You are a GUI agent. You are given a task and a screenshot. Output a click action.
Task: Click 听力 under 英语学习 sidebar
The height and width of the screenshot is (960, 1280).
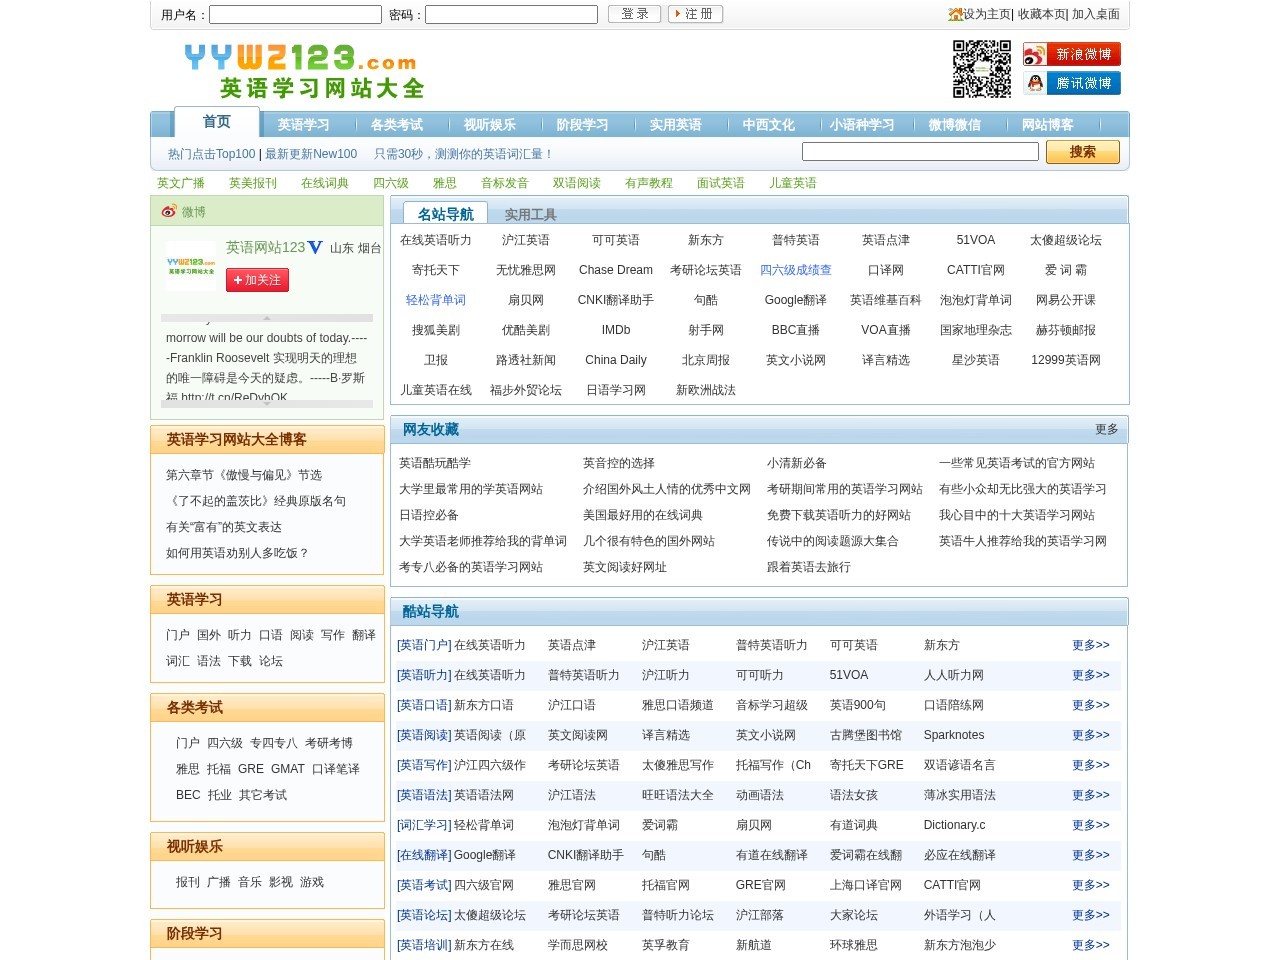tap(240, 635)
